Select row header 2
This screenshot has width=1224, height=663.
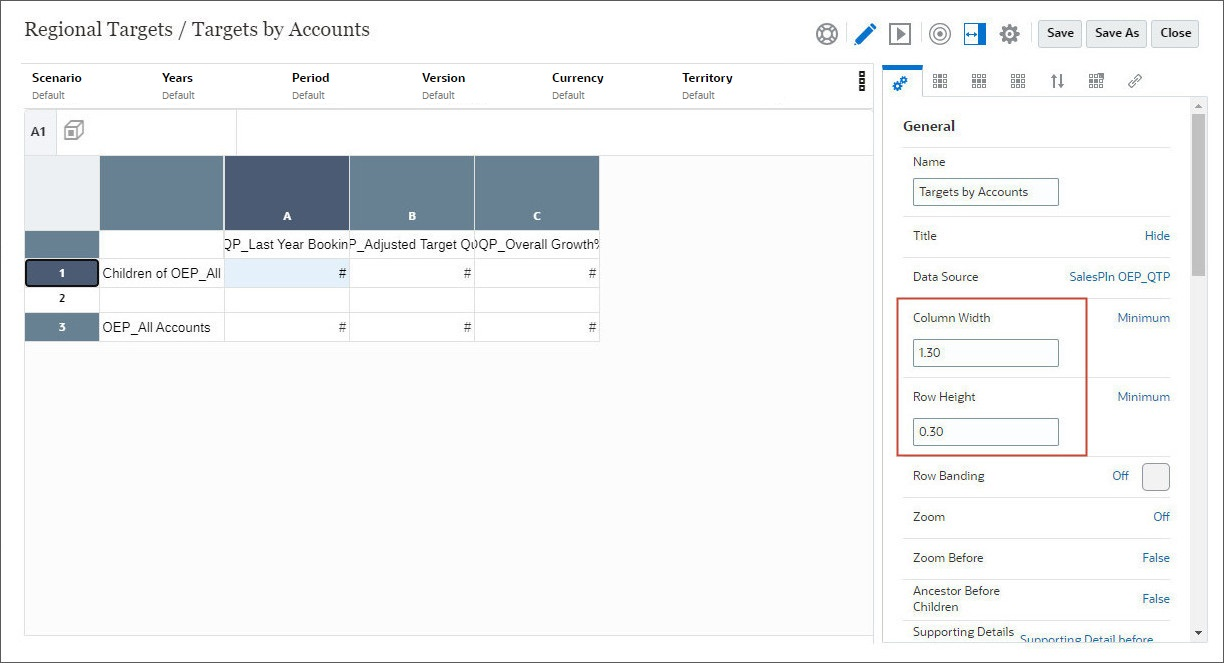pyautogui.click(x=62, y=299)
